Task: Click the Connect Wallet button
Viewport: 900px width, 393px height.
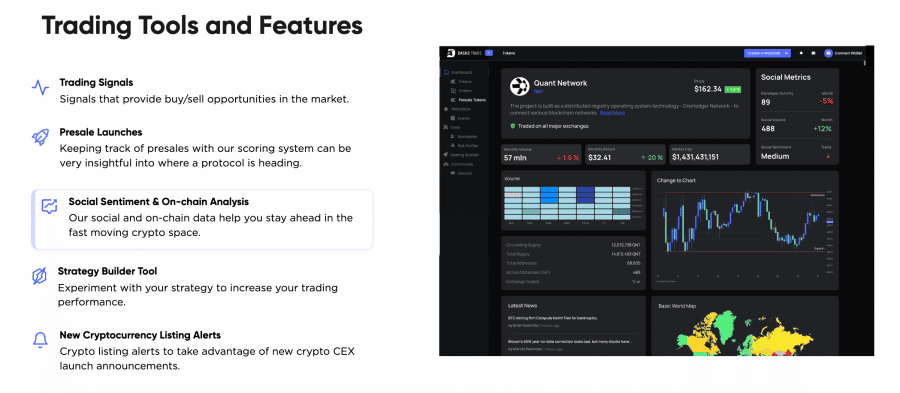Action: (843, 53)
